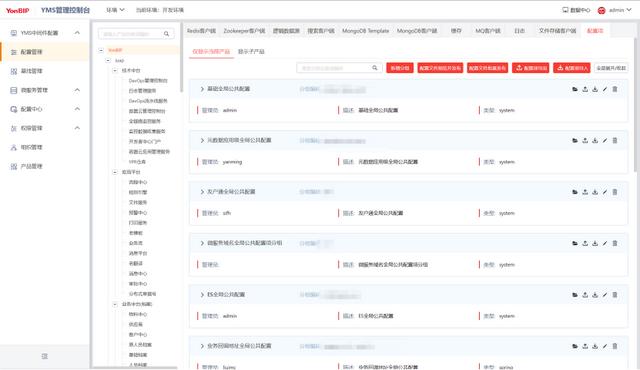Click download icon on the sfh-managed card

click(x=595, y=192)
